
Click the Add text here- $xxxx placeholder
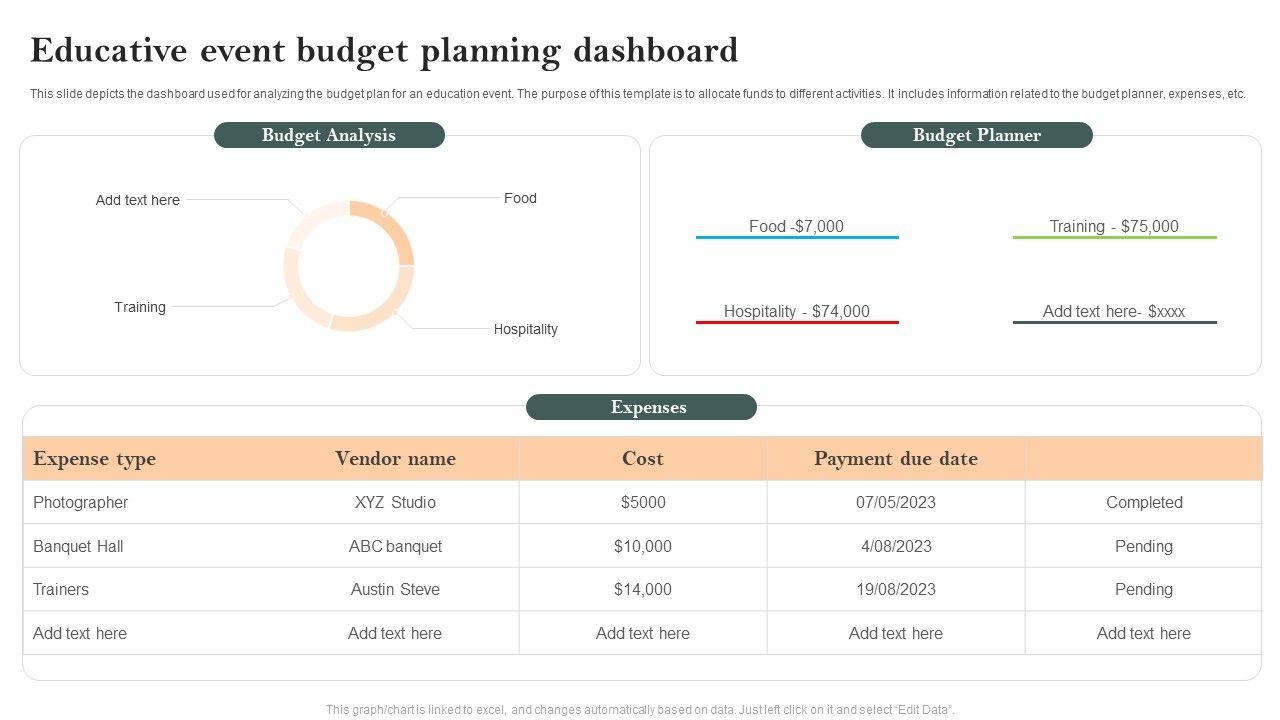pos(1113,311)
